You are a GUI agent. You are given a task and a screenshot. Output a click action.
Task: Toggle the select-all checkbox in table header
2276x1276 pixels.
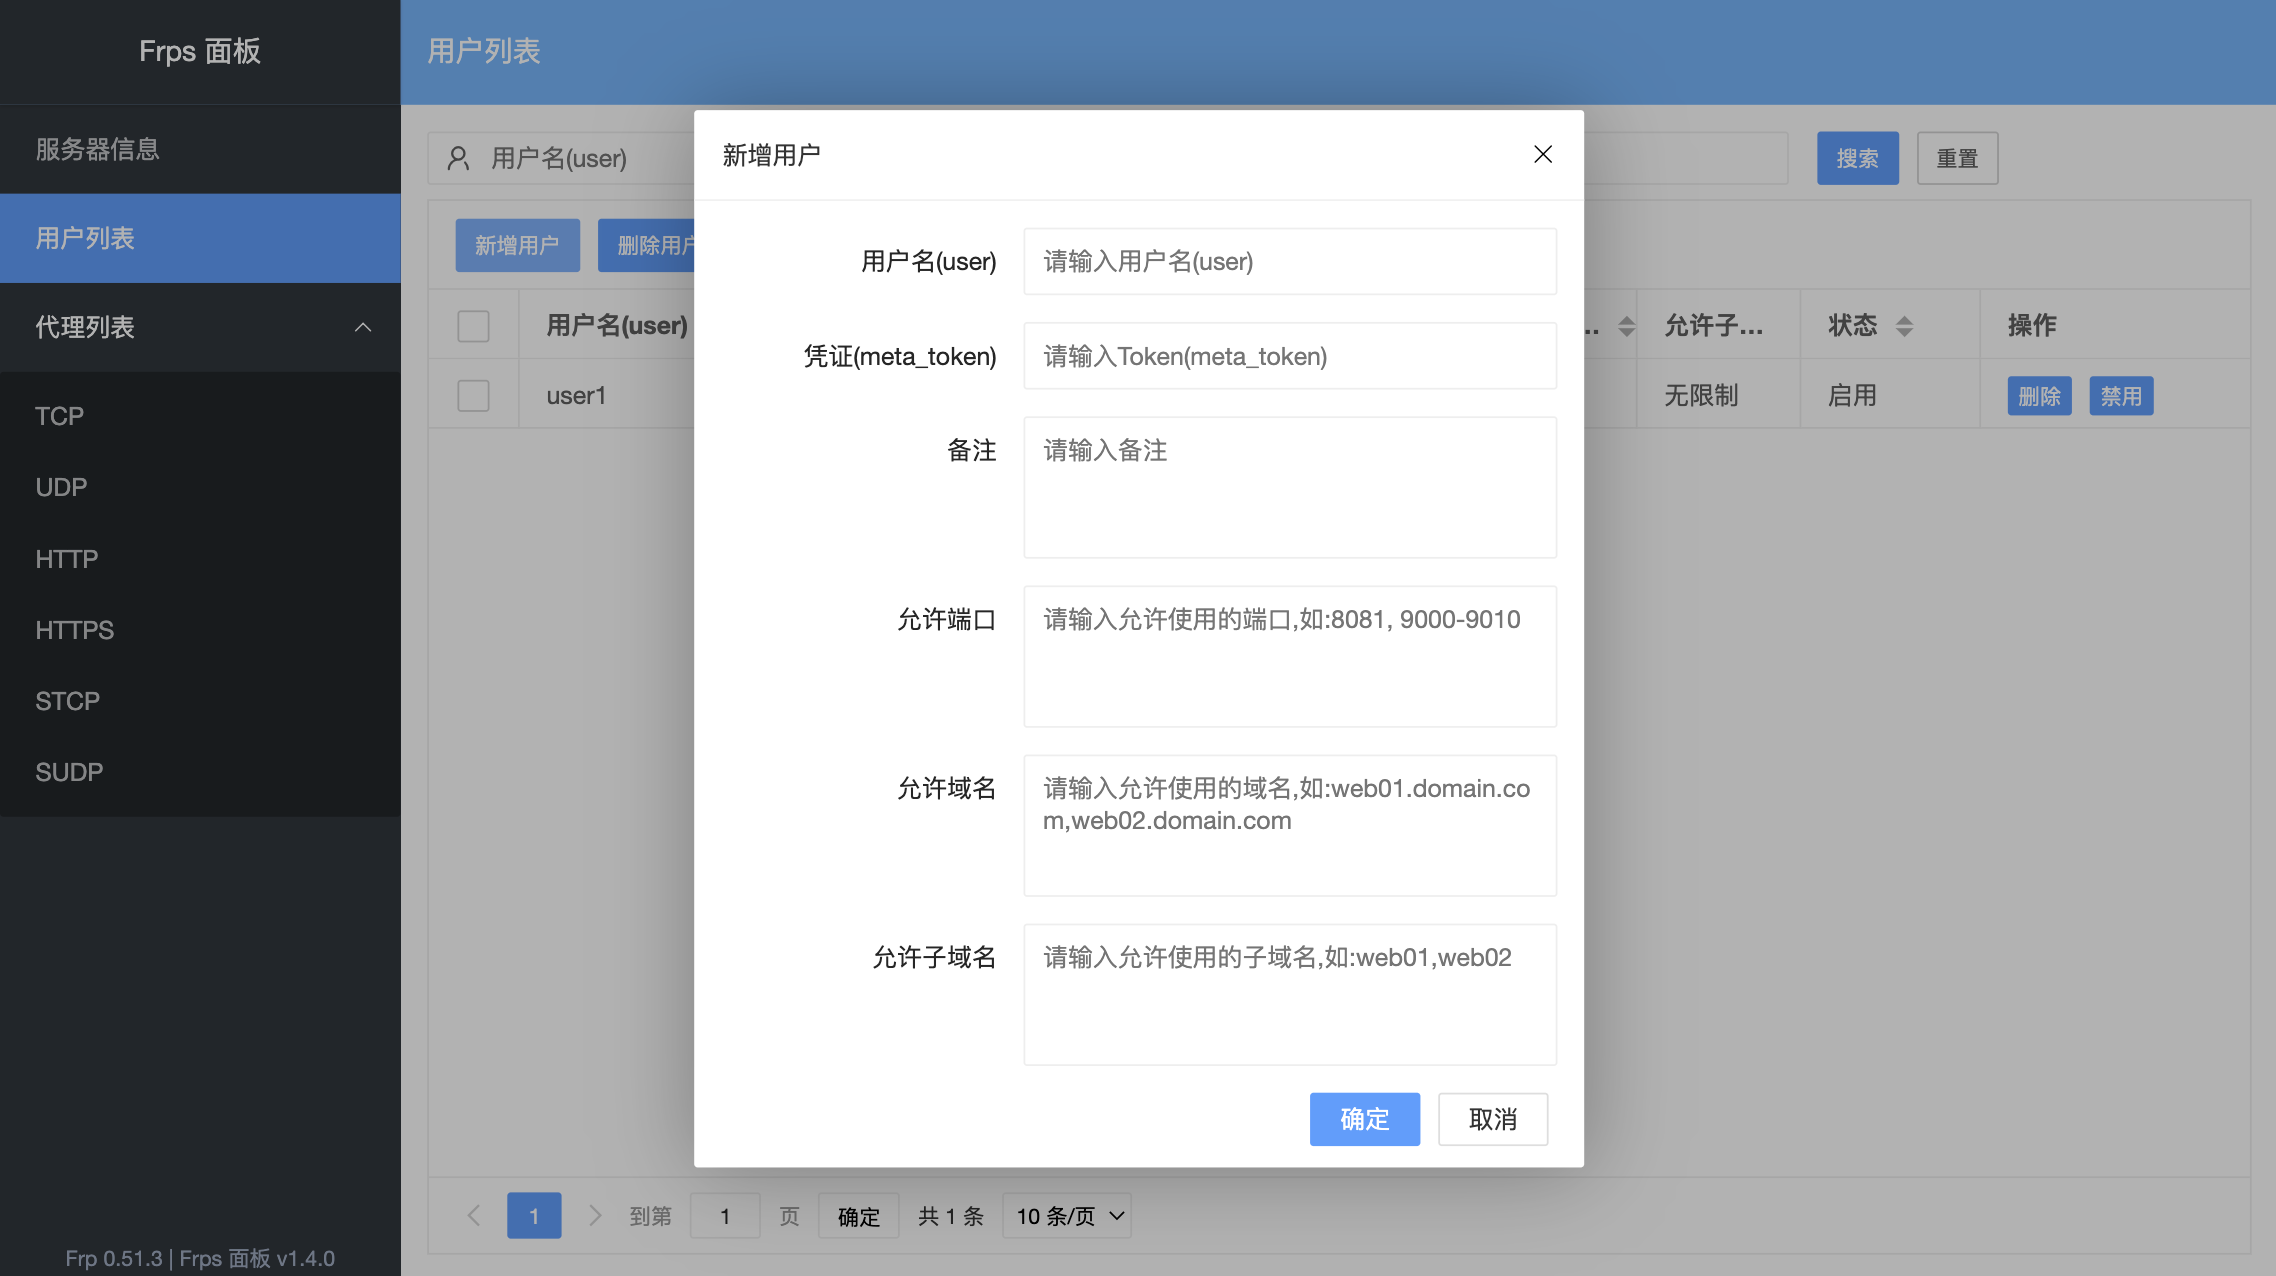(x=473, y=325)
